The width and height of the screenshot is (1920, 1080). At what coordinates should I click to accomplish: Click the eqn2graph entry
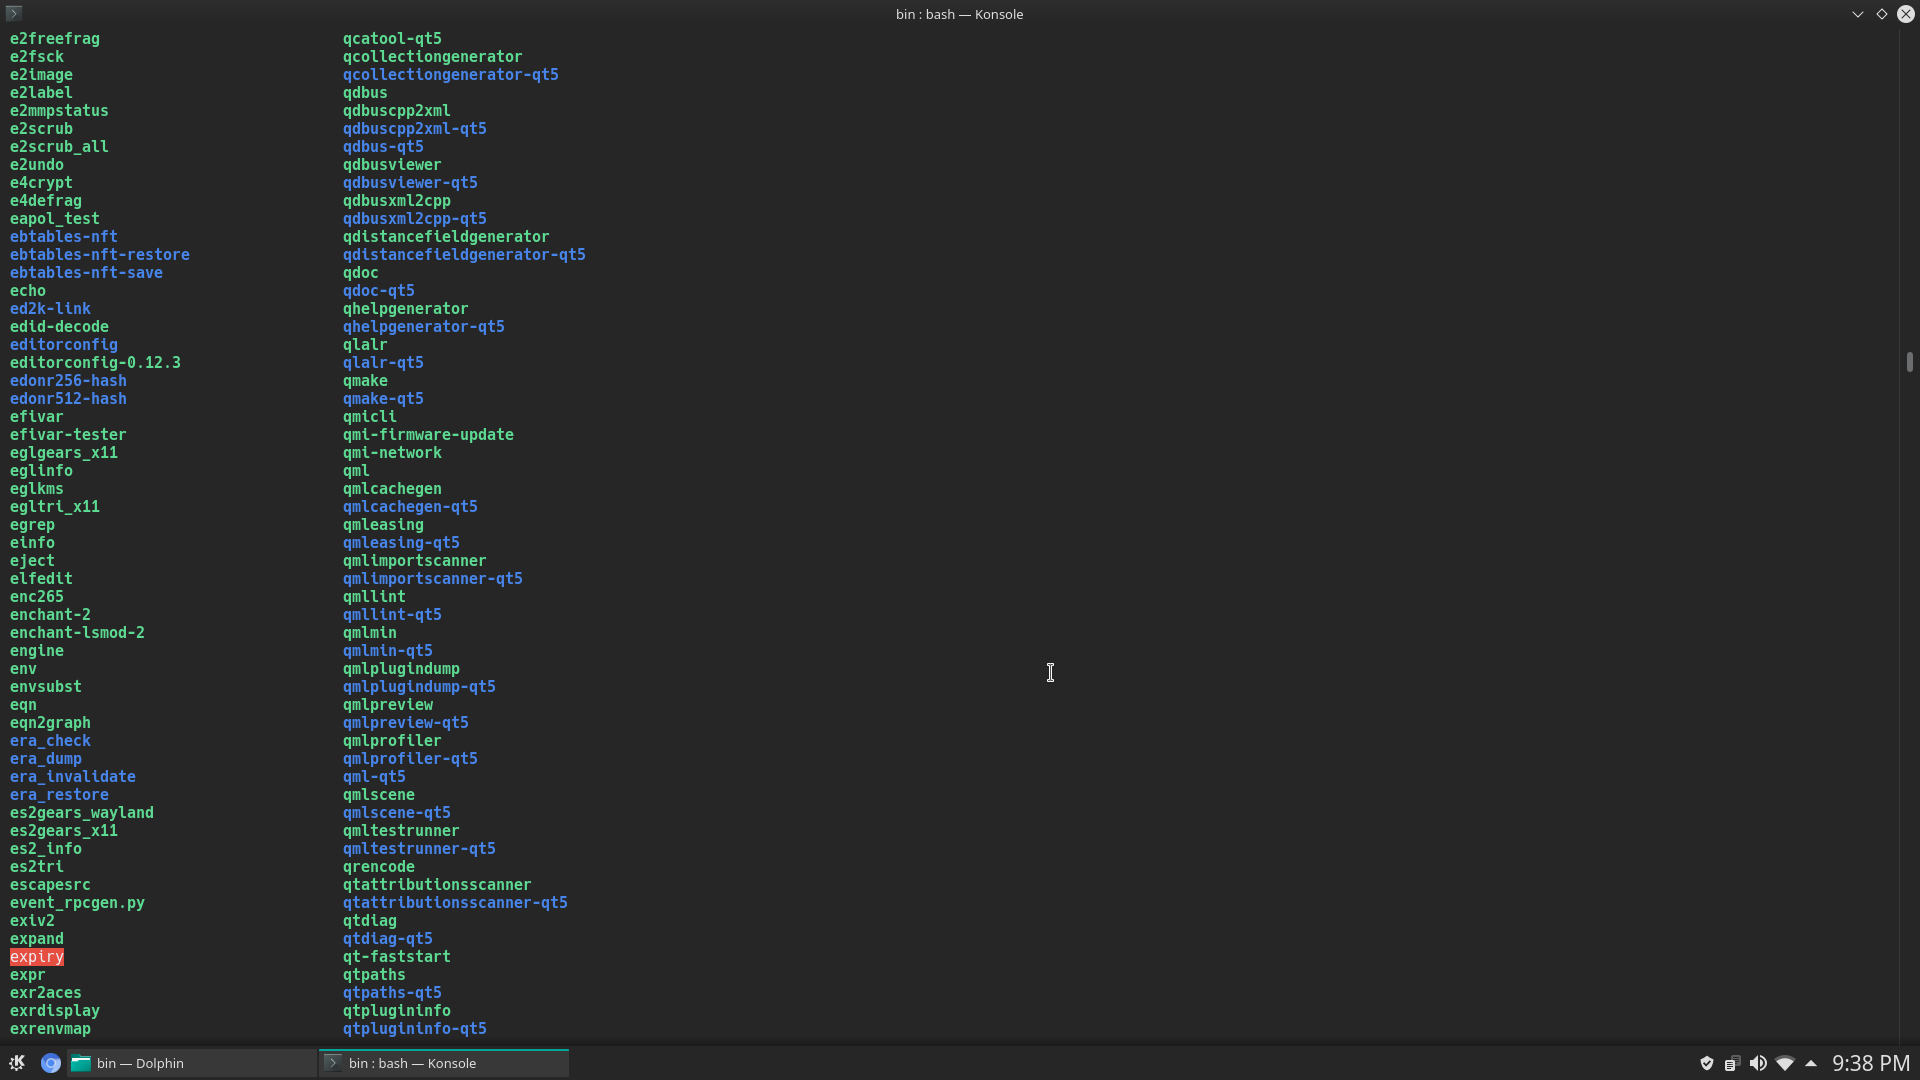(x=50, y=723)
